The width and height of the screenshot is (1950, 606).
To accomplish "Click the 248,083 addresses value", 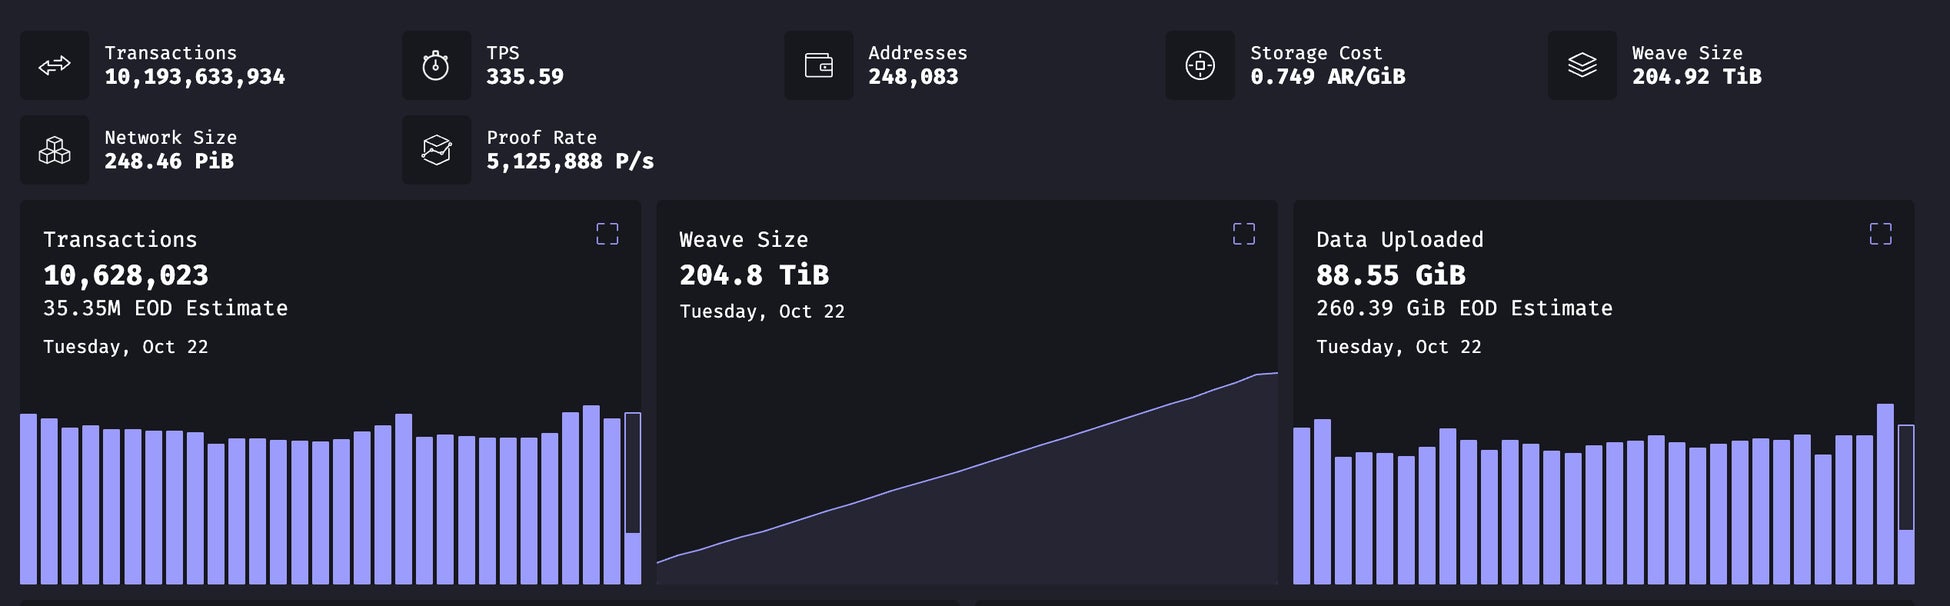I will 913,77.
